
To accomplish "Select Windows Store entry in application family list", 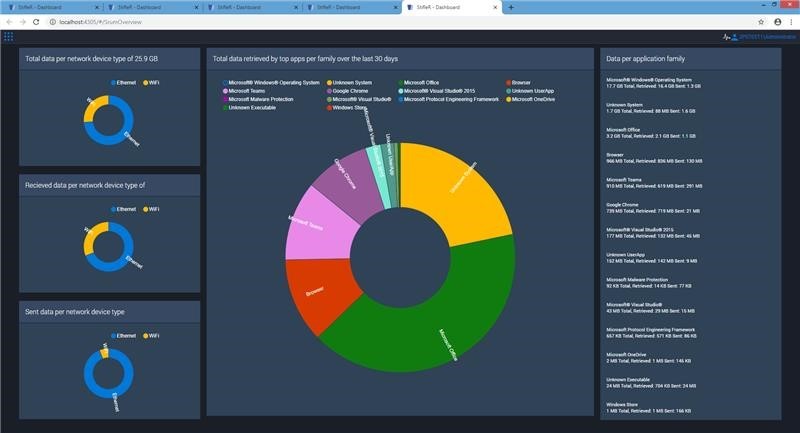I will (x=649, y=407).
